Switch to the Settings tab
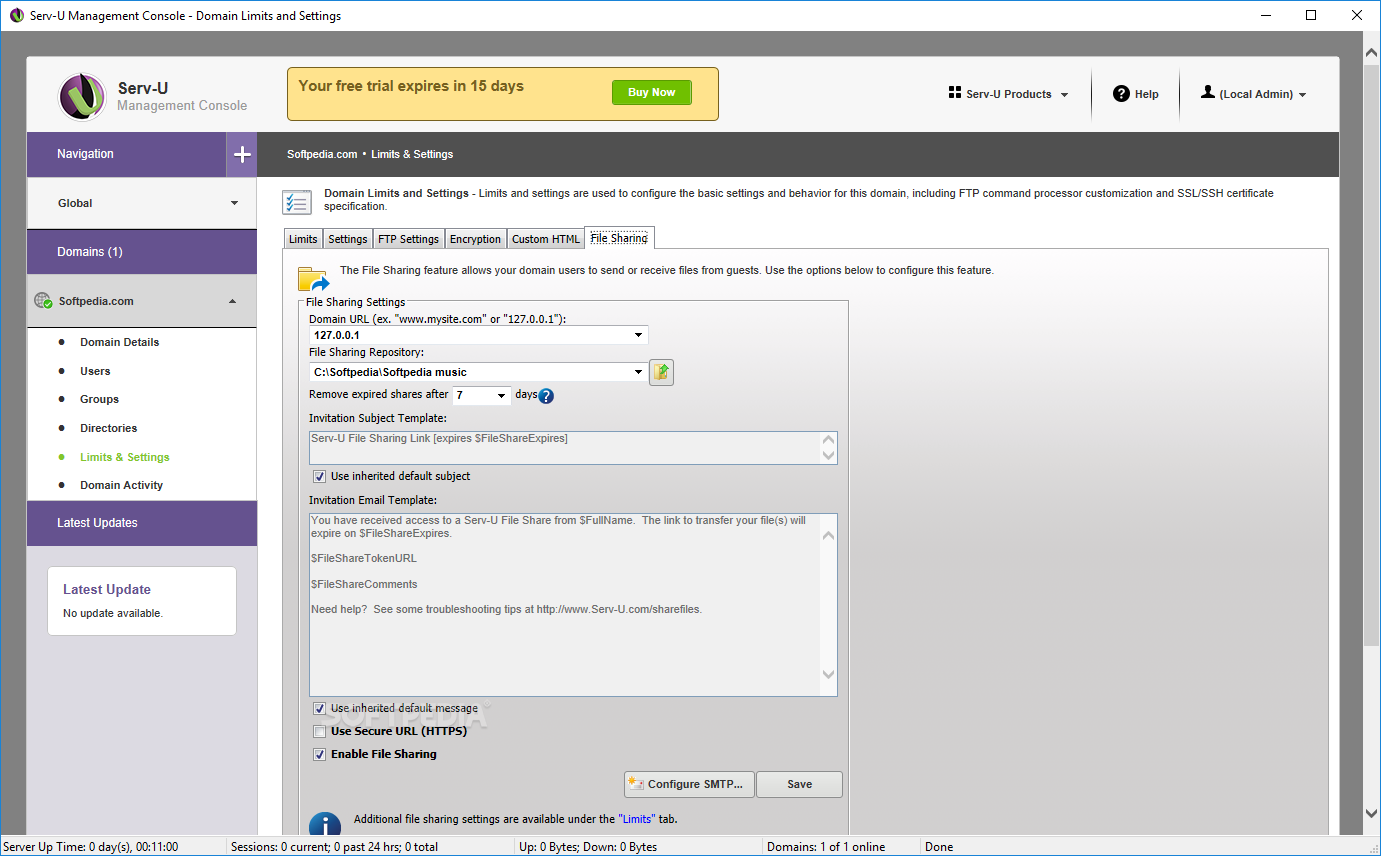 [x=348, y=239]
